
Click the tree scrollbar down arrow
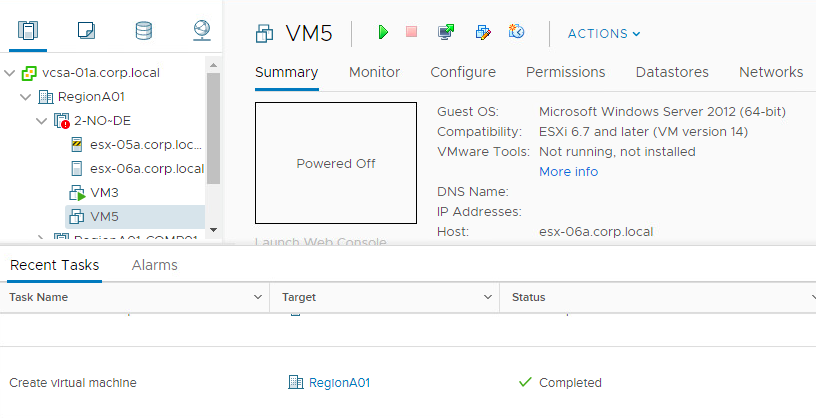[213, 230]
